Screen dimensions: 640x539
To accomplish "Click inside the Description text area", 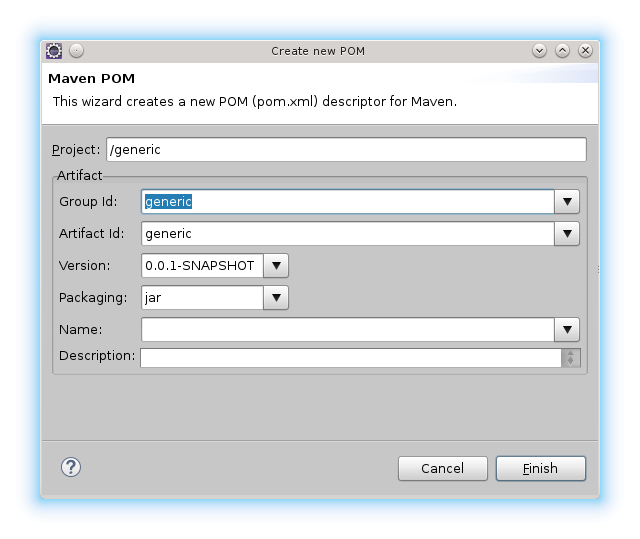I will point(351,358).
